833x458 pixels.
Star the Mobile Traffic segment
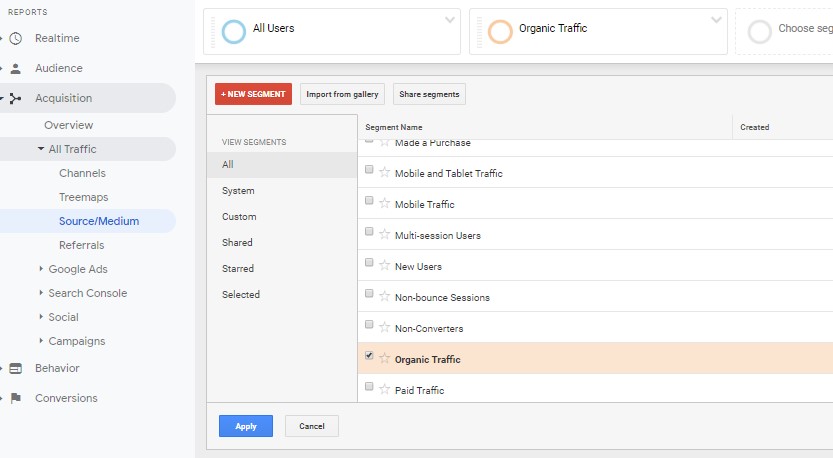coord(385,203)
